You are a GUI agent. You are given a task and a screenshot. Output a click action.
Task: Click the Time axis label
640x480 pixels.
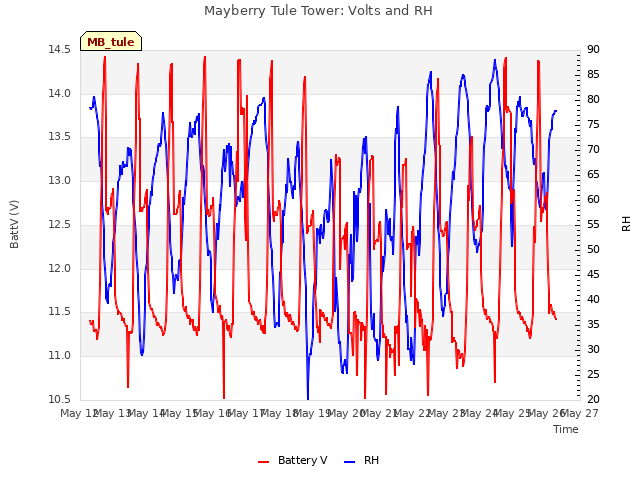coord(566,429)
